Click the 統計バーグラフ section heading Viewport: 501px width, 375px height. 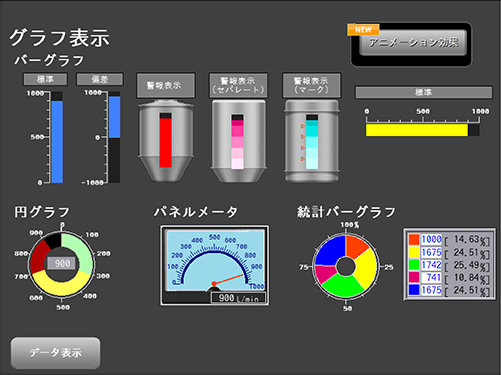pos(346,212)
